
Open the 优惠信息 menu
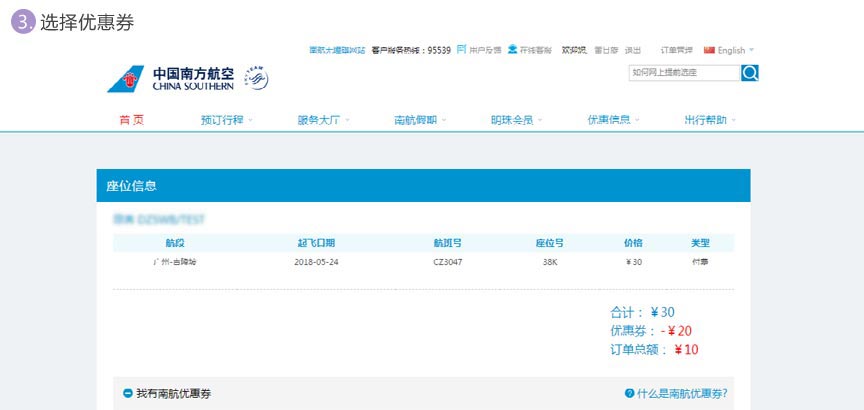coord(614,120)
